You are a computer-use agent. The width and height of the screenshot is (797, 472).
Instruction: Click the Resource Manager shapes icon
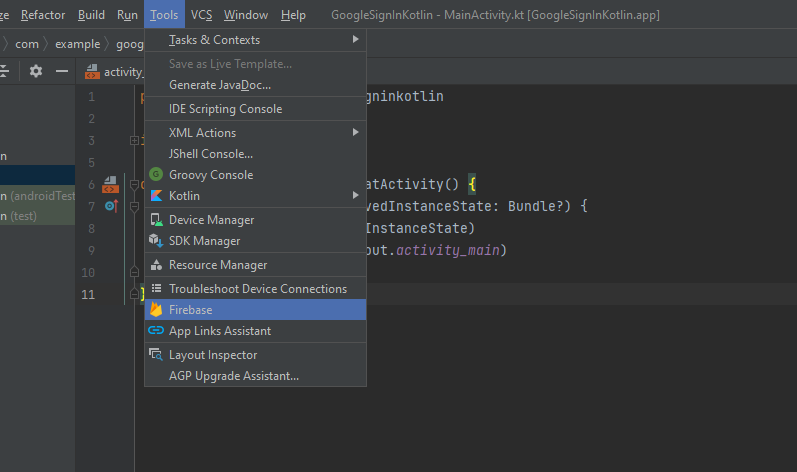pos(156,265)
